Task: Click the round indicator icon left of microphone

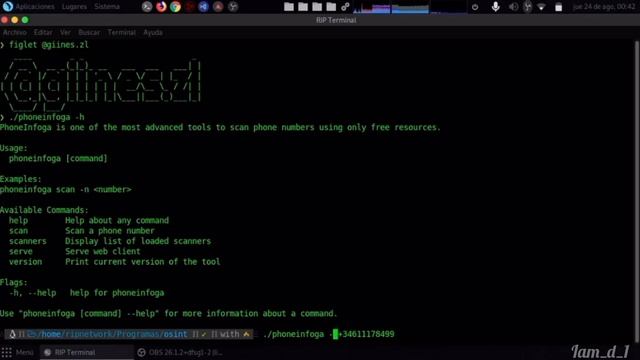Action: coord(475,7)
